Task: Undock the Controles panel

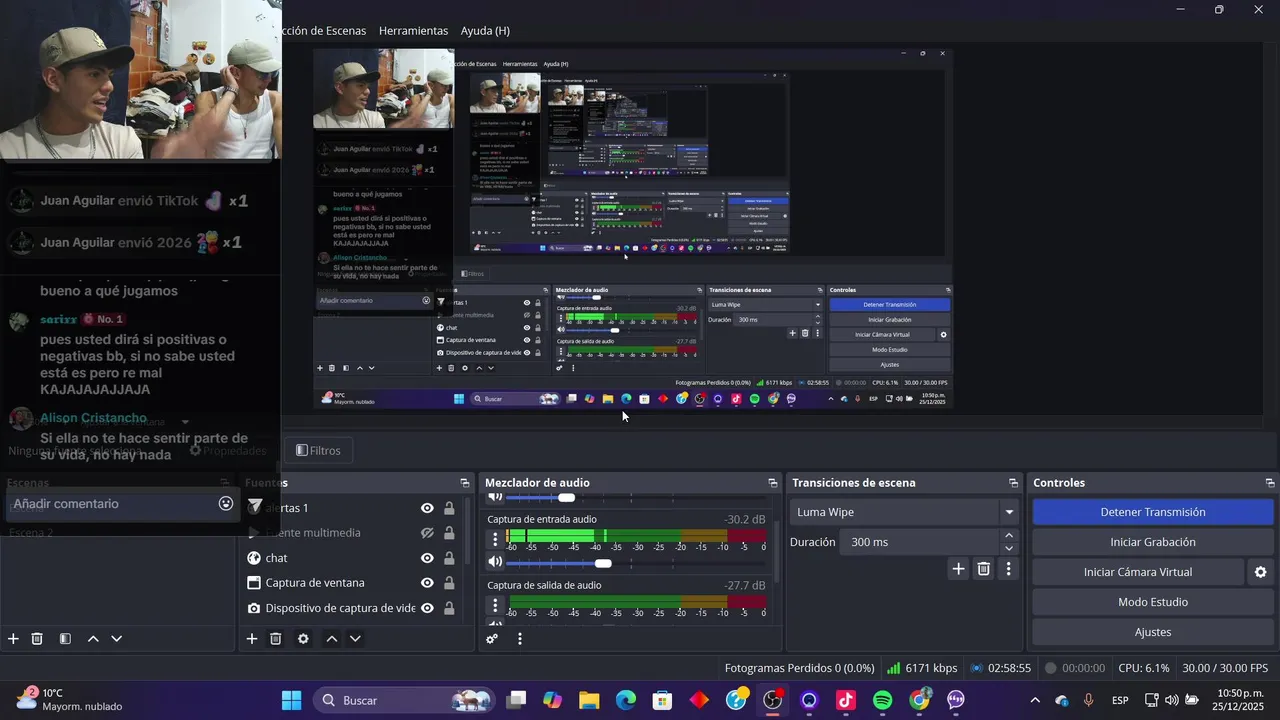Action: [x=1270, y=483]
